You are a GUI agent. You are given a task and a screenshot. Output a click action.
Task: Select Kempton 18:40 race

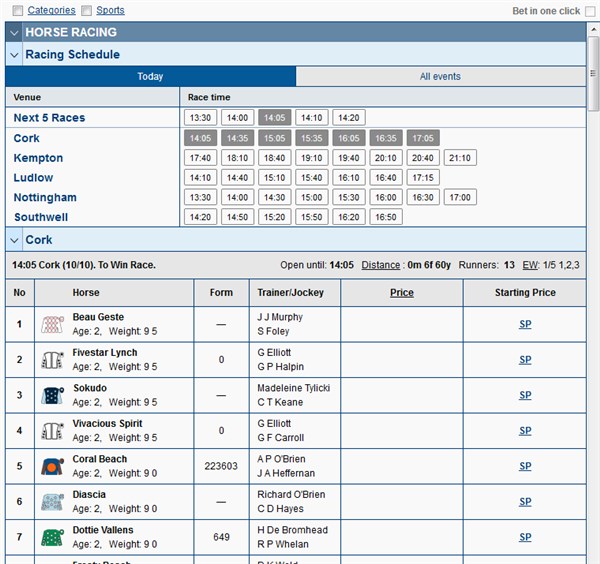275,158
